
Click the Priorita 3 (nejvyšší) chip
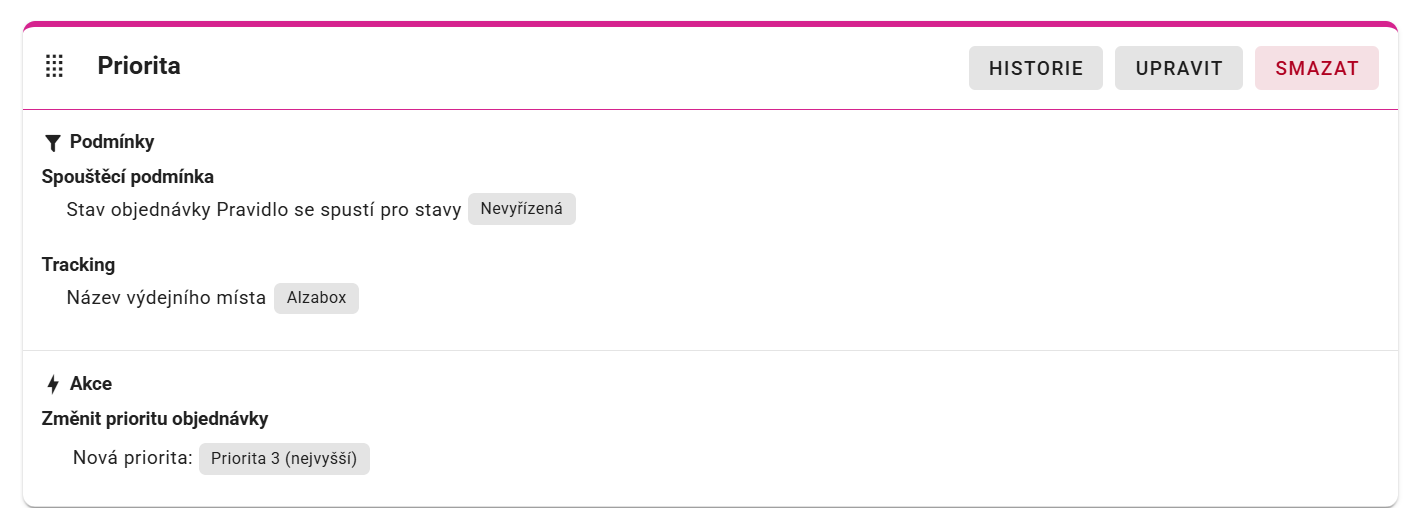click(284, 459)
